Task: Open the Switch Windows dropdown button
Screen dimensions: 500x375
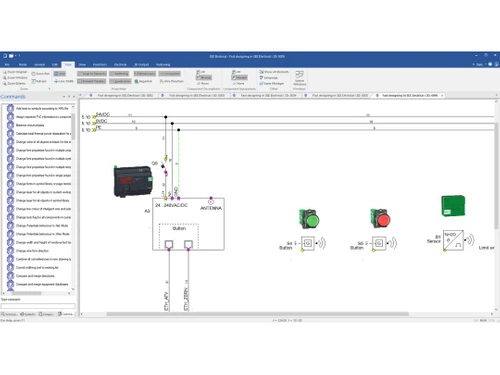Action: [299, 78]
